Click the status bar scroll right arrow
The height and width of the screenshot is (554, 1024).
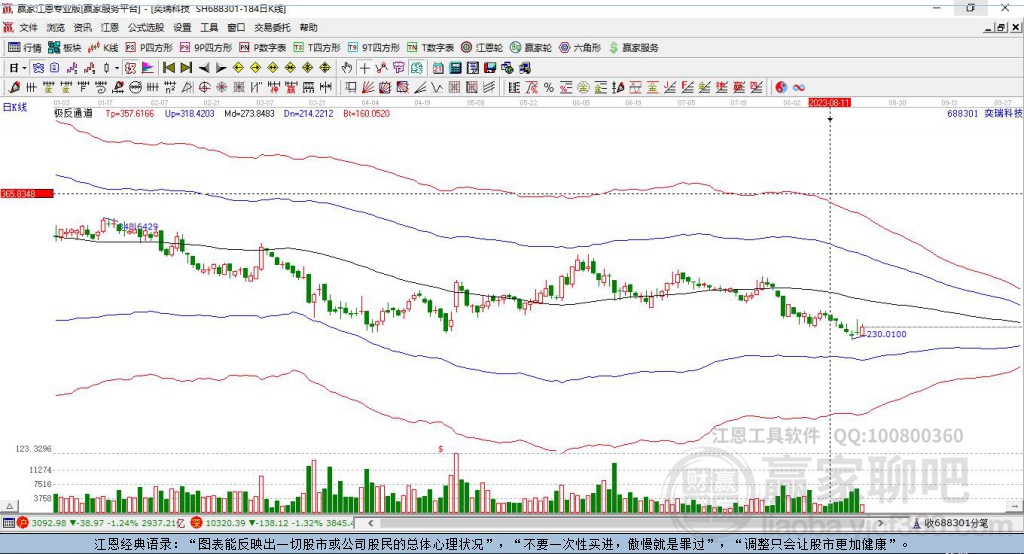coord(880,523)
